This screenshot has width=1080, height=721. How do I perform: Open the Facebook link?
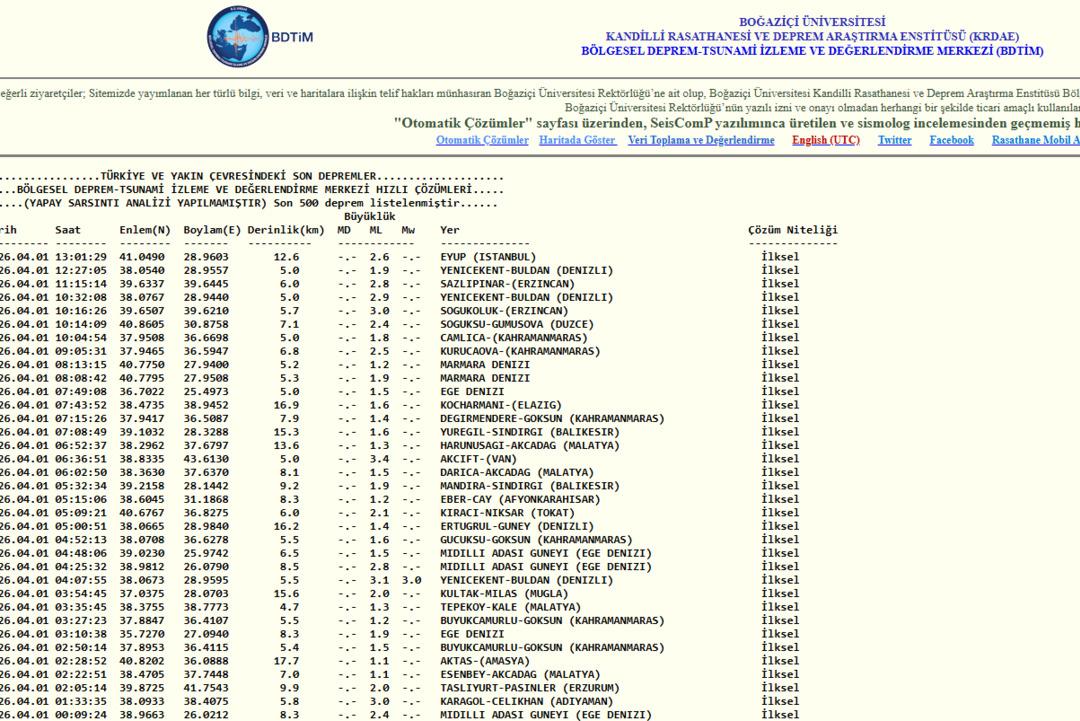click(x=951, y=140)
